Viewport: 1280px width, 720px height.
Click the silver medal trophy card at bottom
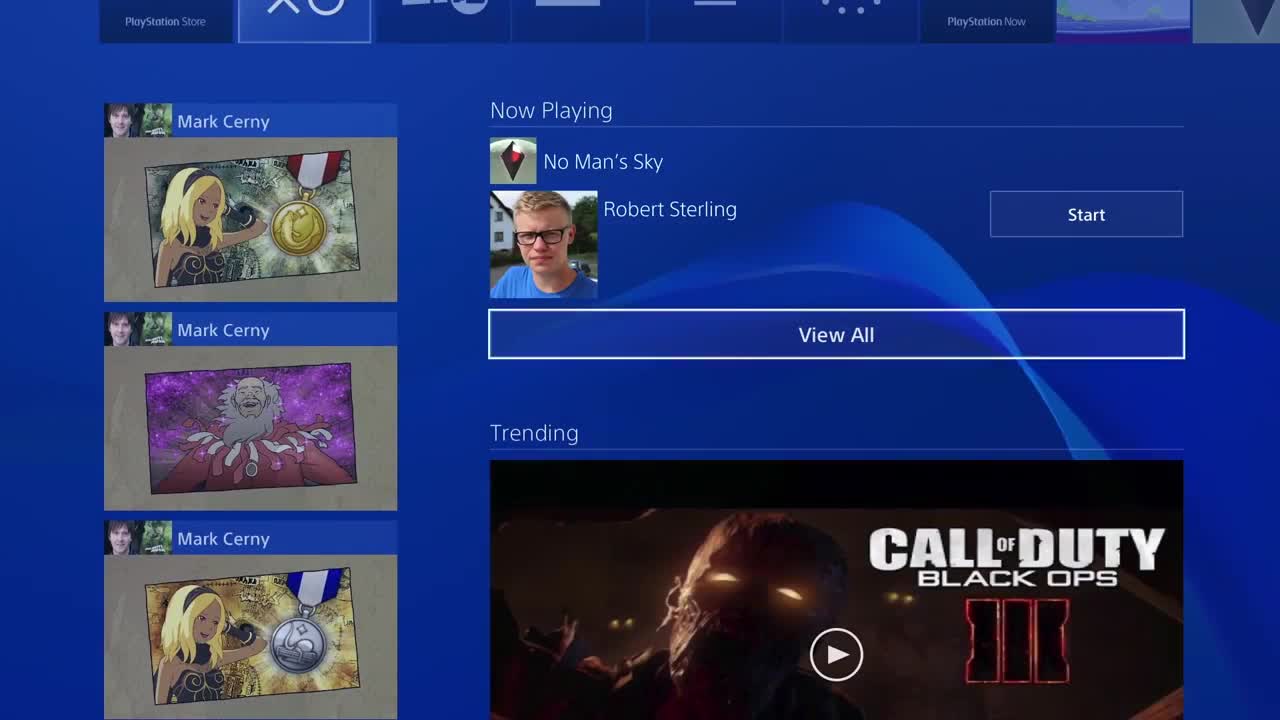point(250,630)
